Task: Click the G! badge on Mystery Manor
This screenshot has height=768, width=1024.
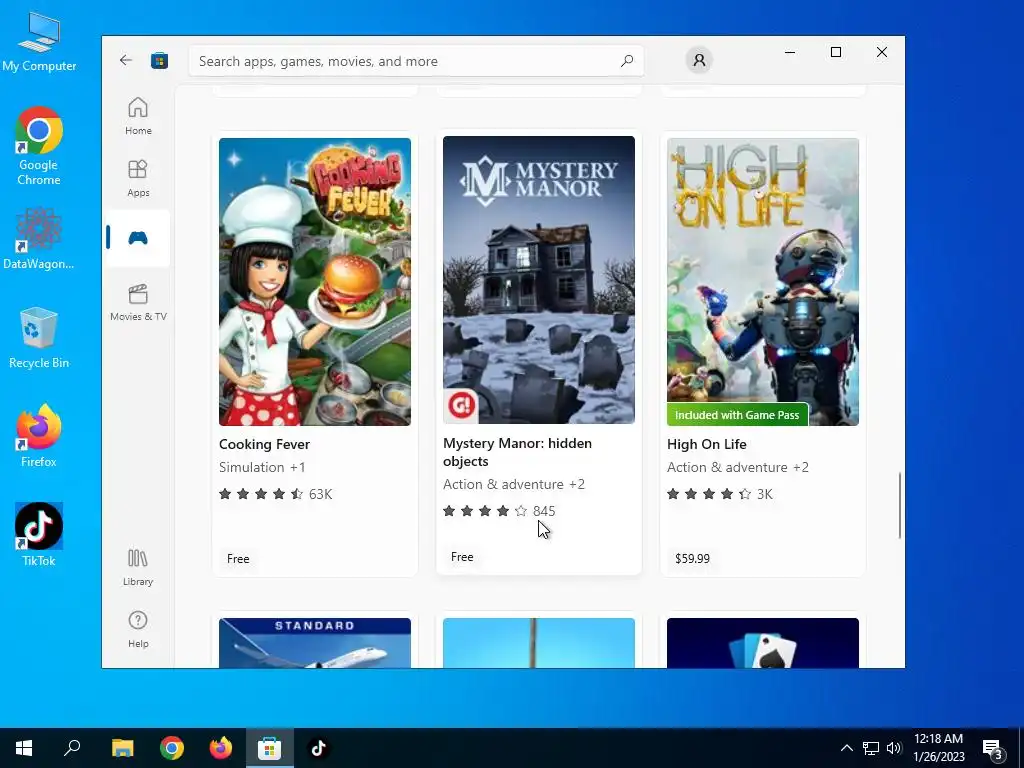Action: click(x=461, y=406)
